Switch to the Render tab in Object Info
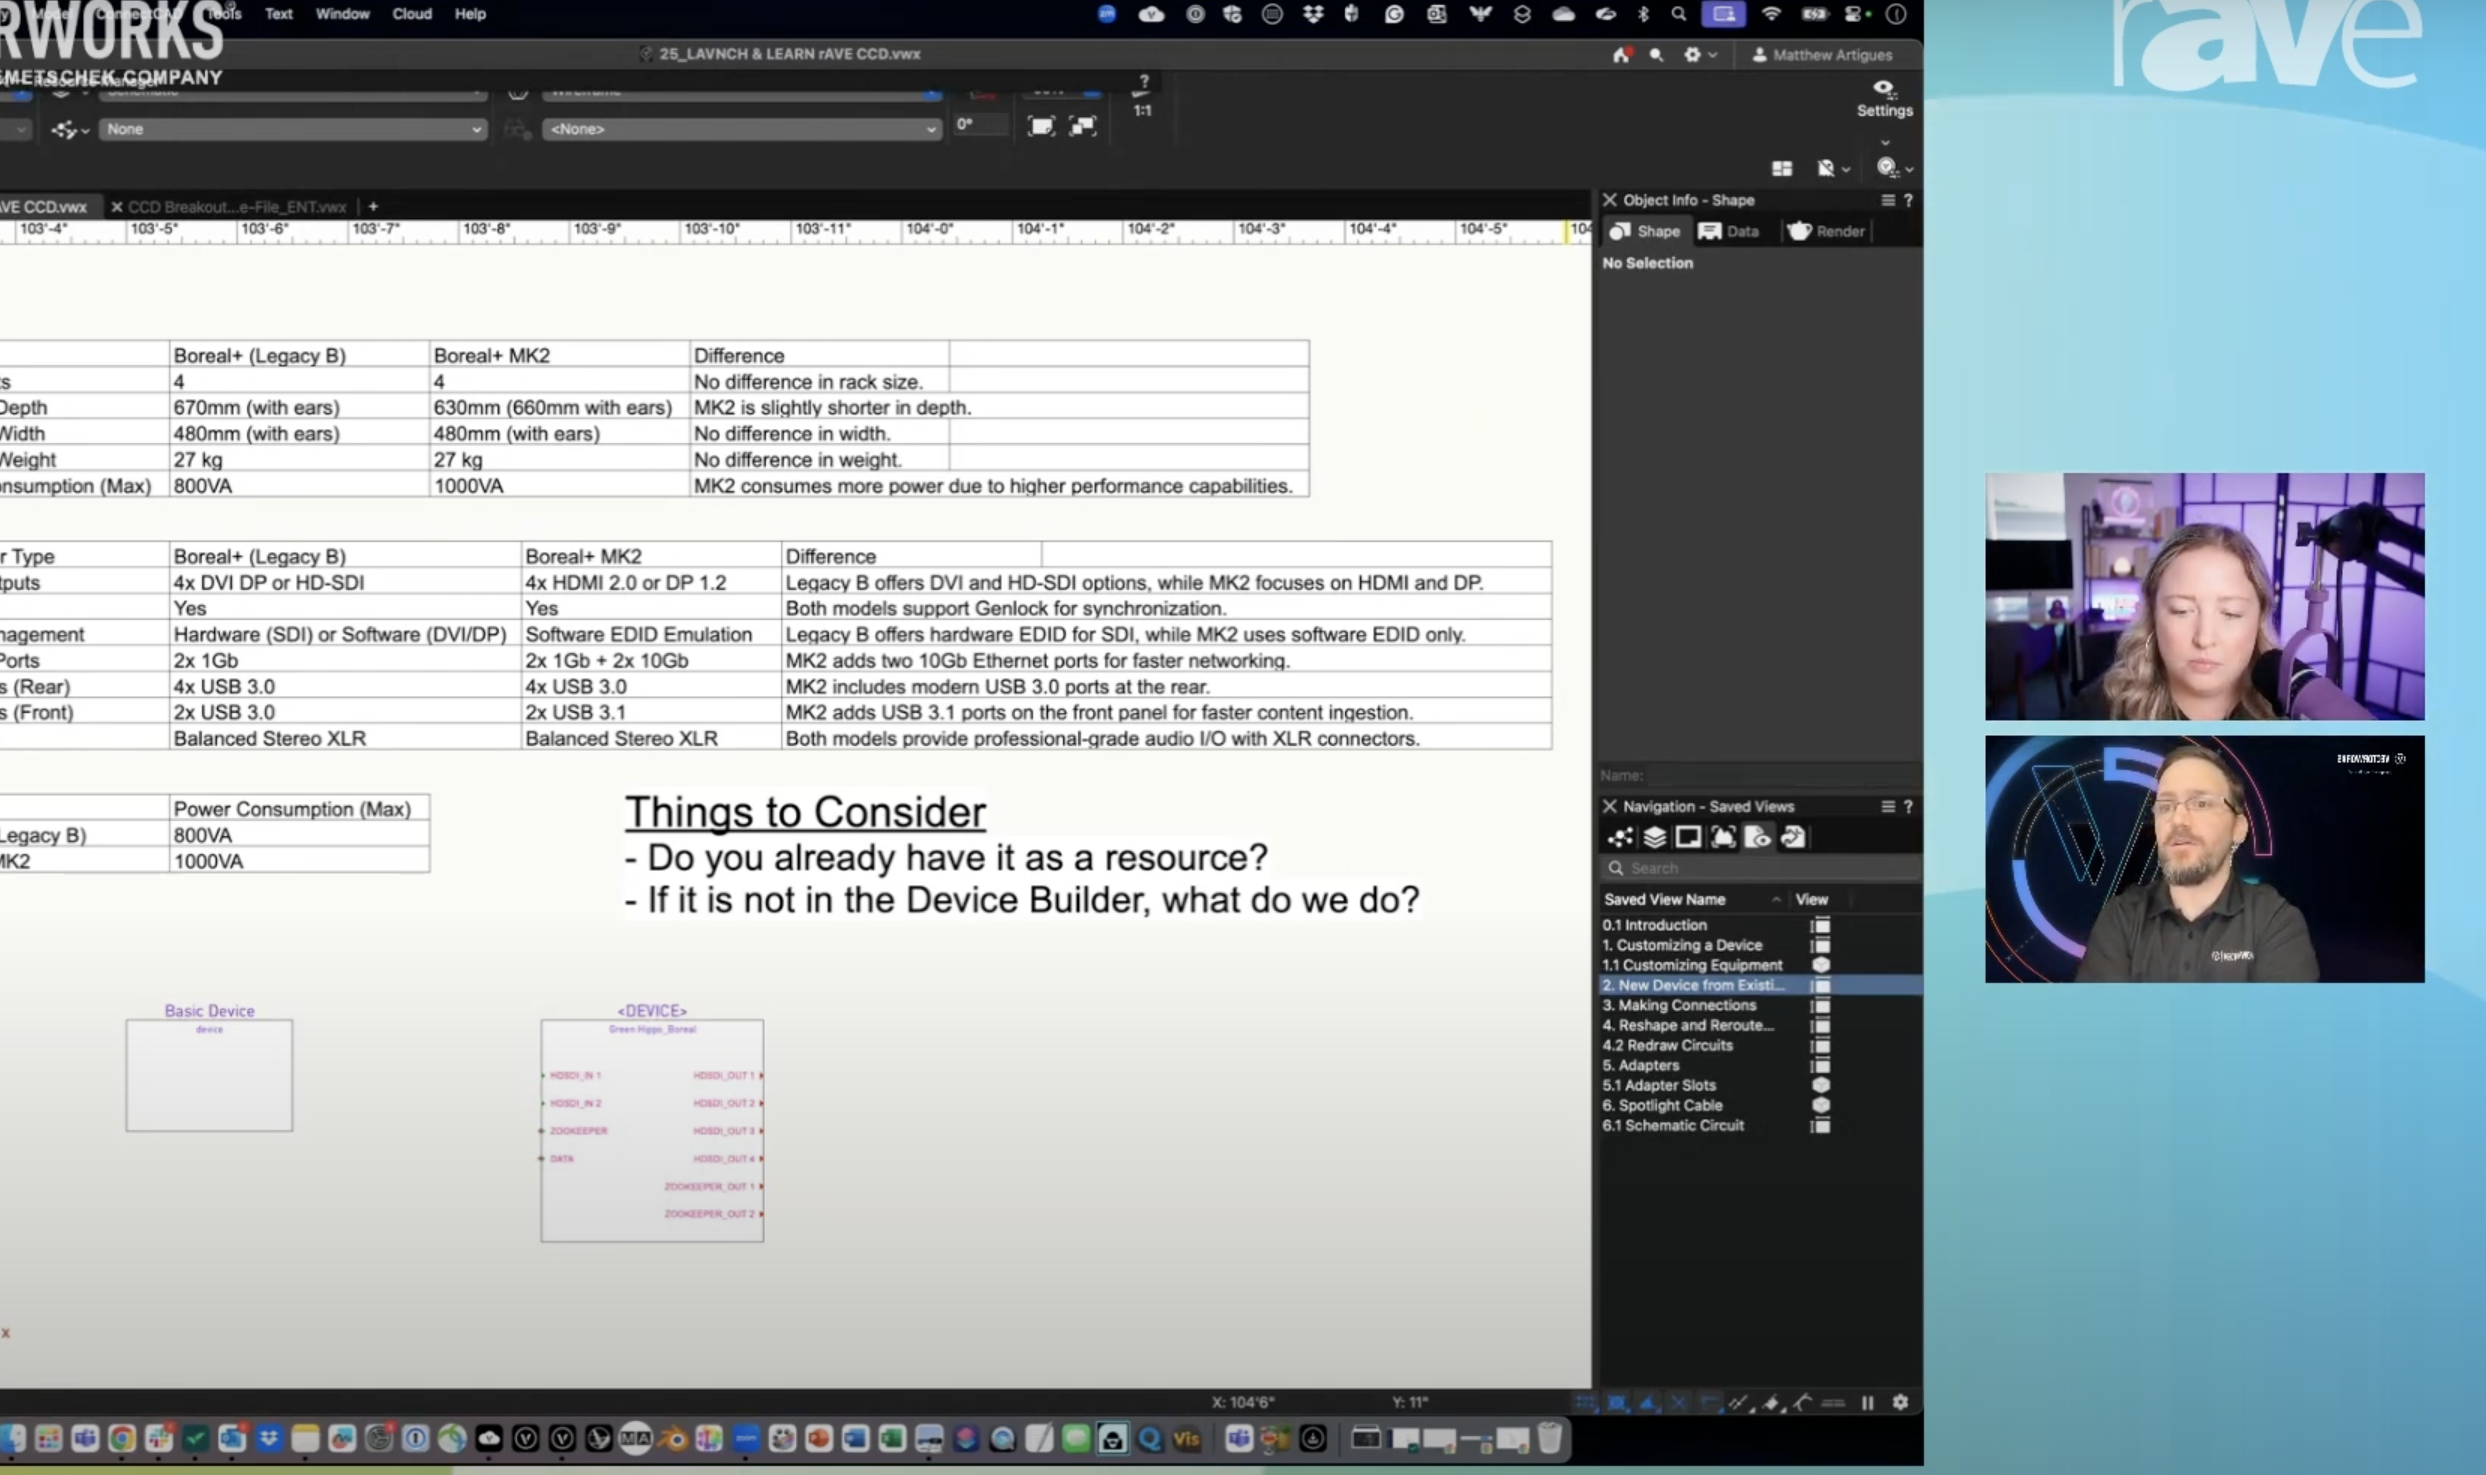The image size is (2486, 1475). (x=1827, y=231)
